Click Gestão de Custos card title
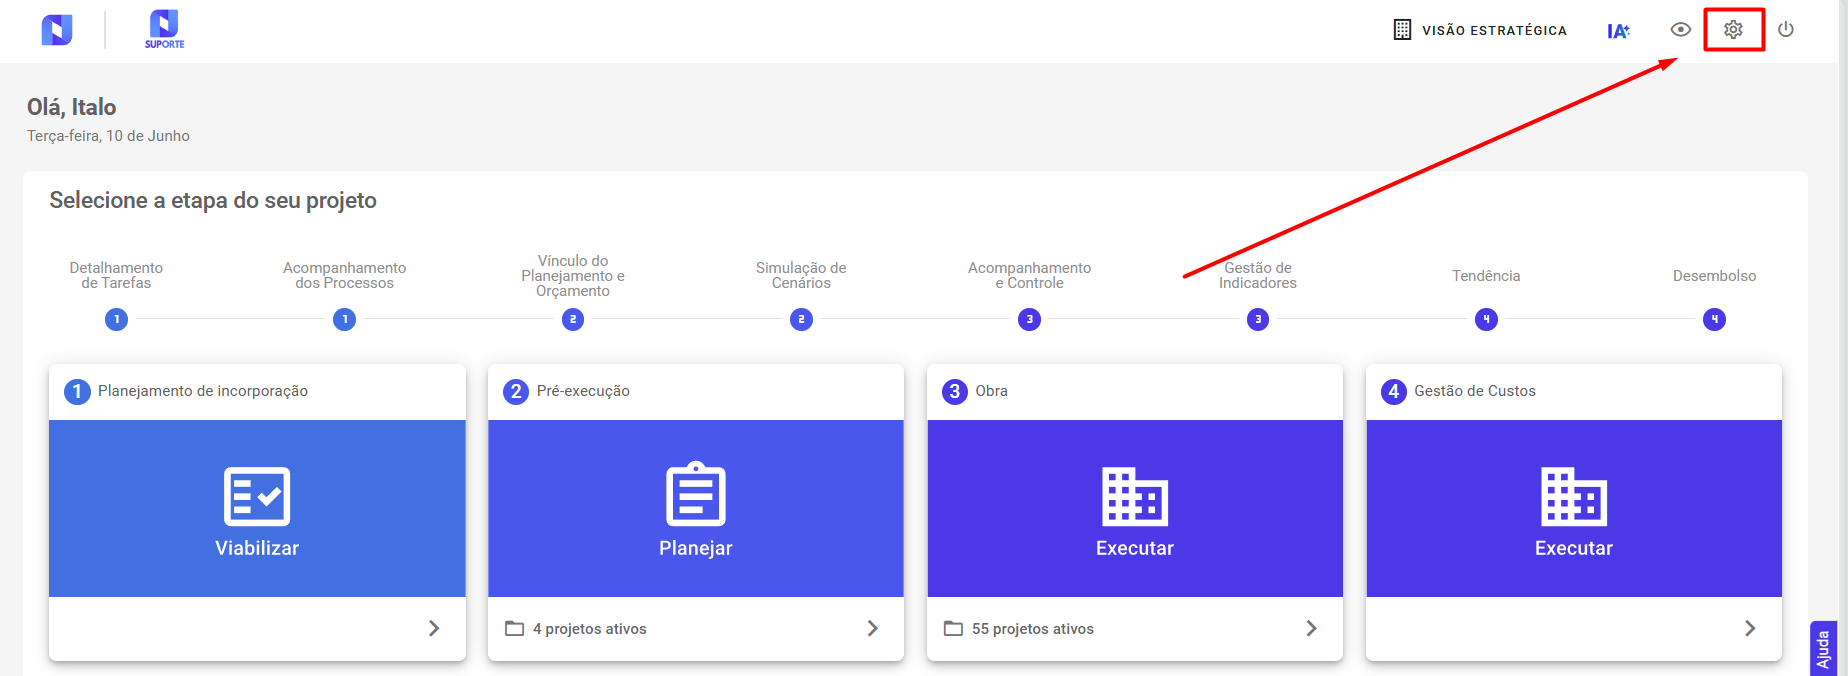The image size is (1848, 676). pyautogui.click(x=1475, y=391)
